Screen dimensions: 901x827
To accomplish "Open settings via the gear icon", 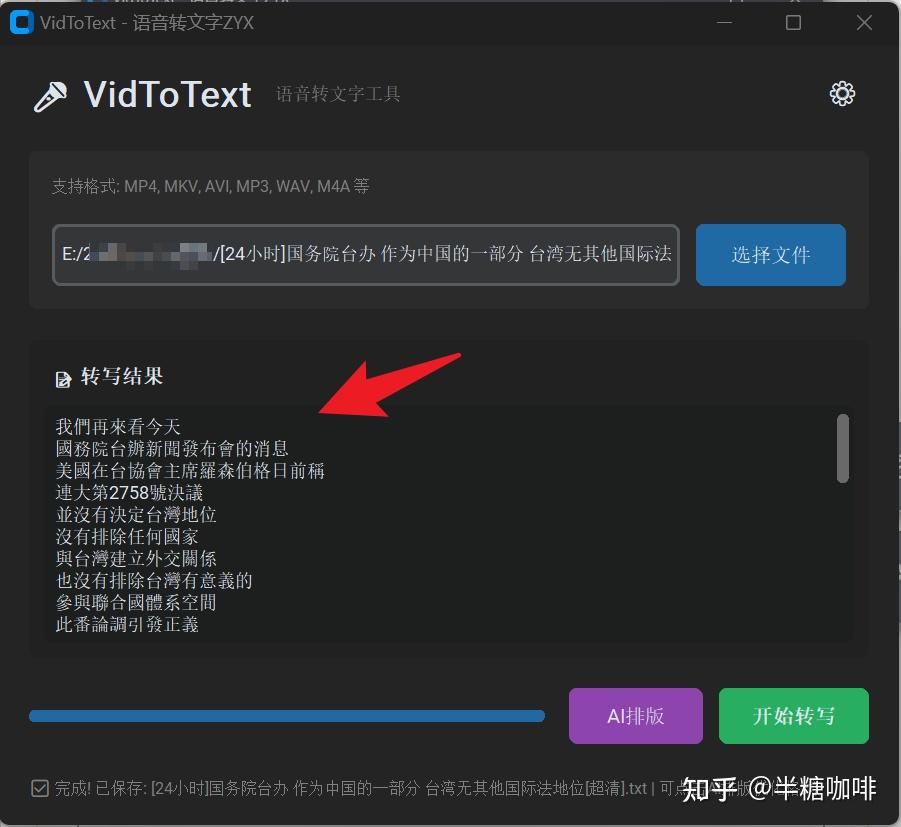I will pos(842,93).
